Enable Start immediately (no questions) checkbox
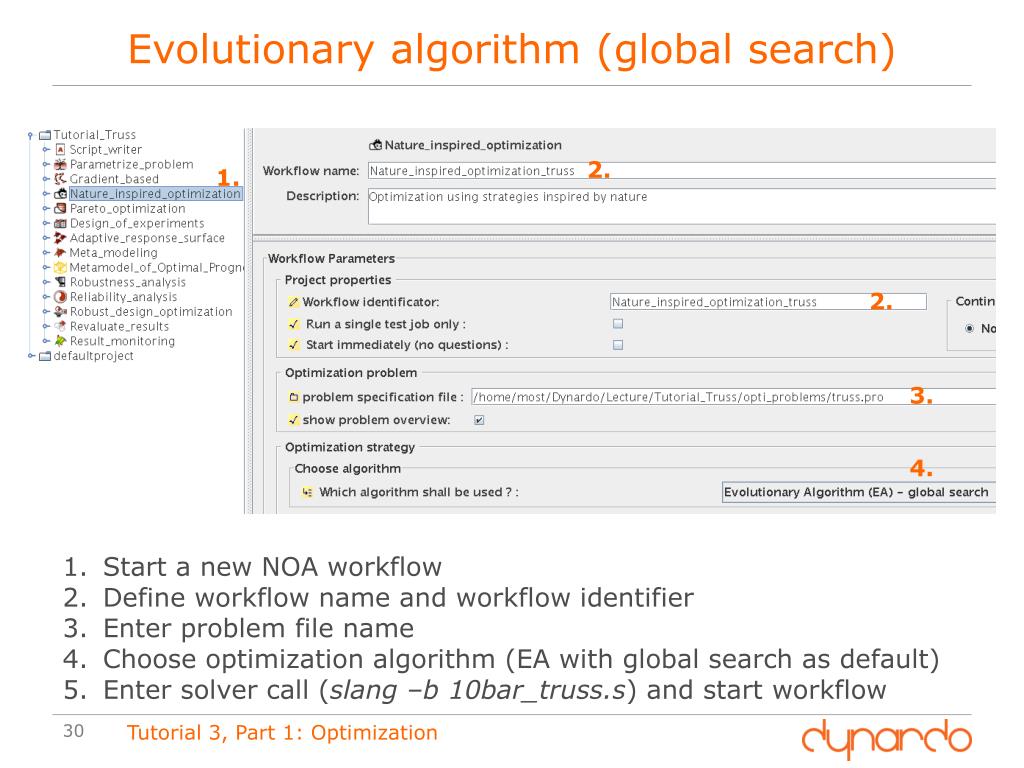The width and height of the screenshot is (1024, 768). click(618, 345)
